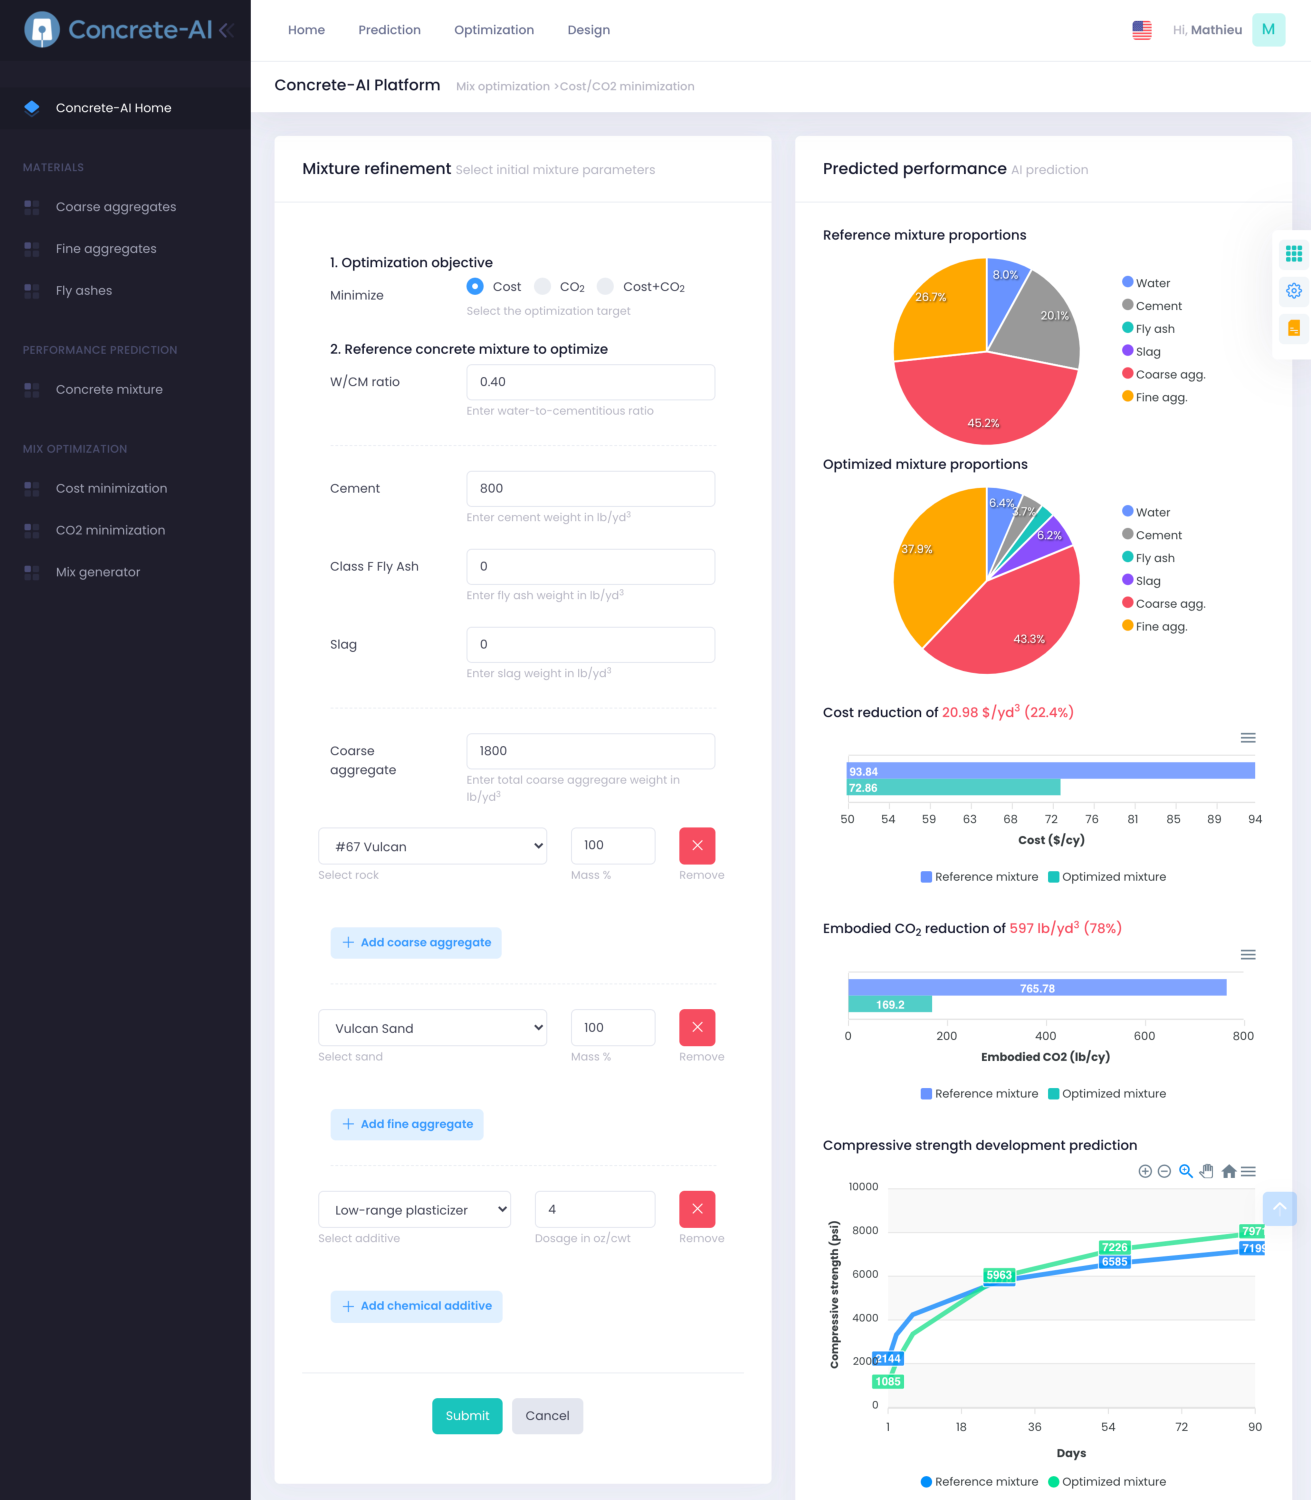The width and height of the screenshot is (1311, 1500).
Task: Click Slag legend swatch in optimized pie
Action: coord(1128,580)
